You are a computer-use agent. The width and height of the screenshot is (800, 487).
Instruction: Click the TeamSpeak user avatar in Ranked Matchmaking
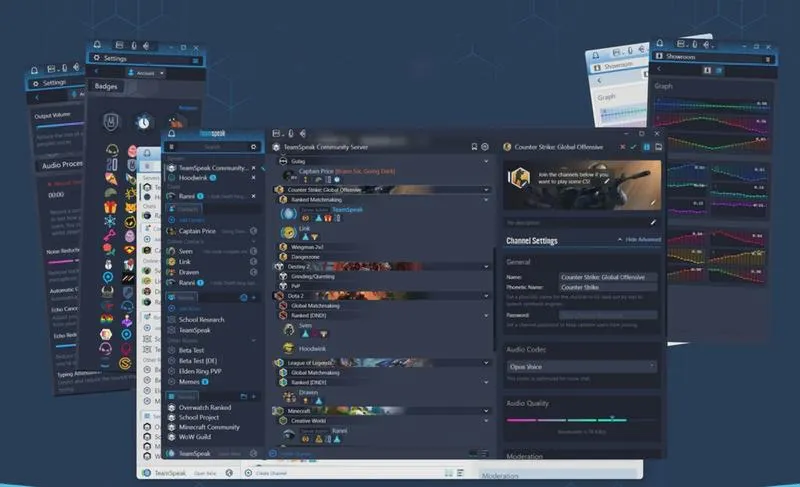tap(289, 214)
